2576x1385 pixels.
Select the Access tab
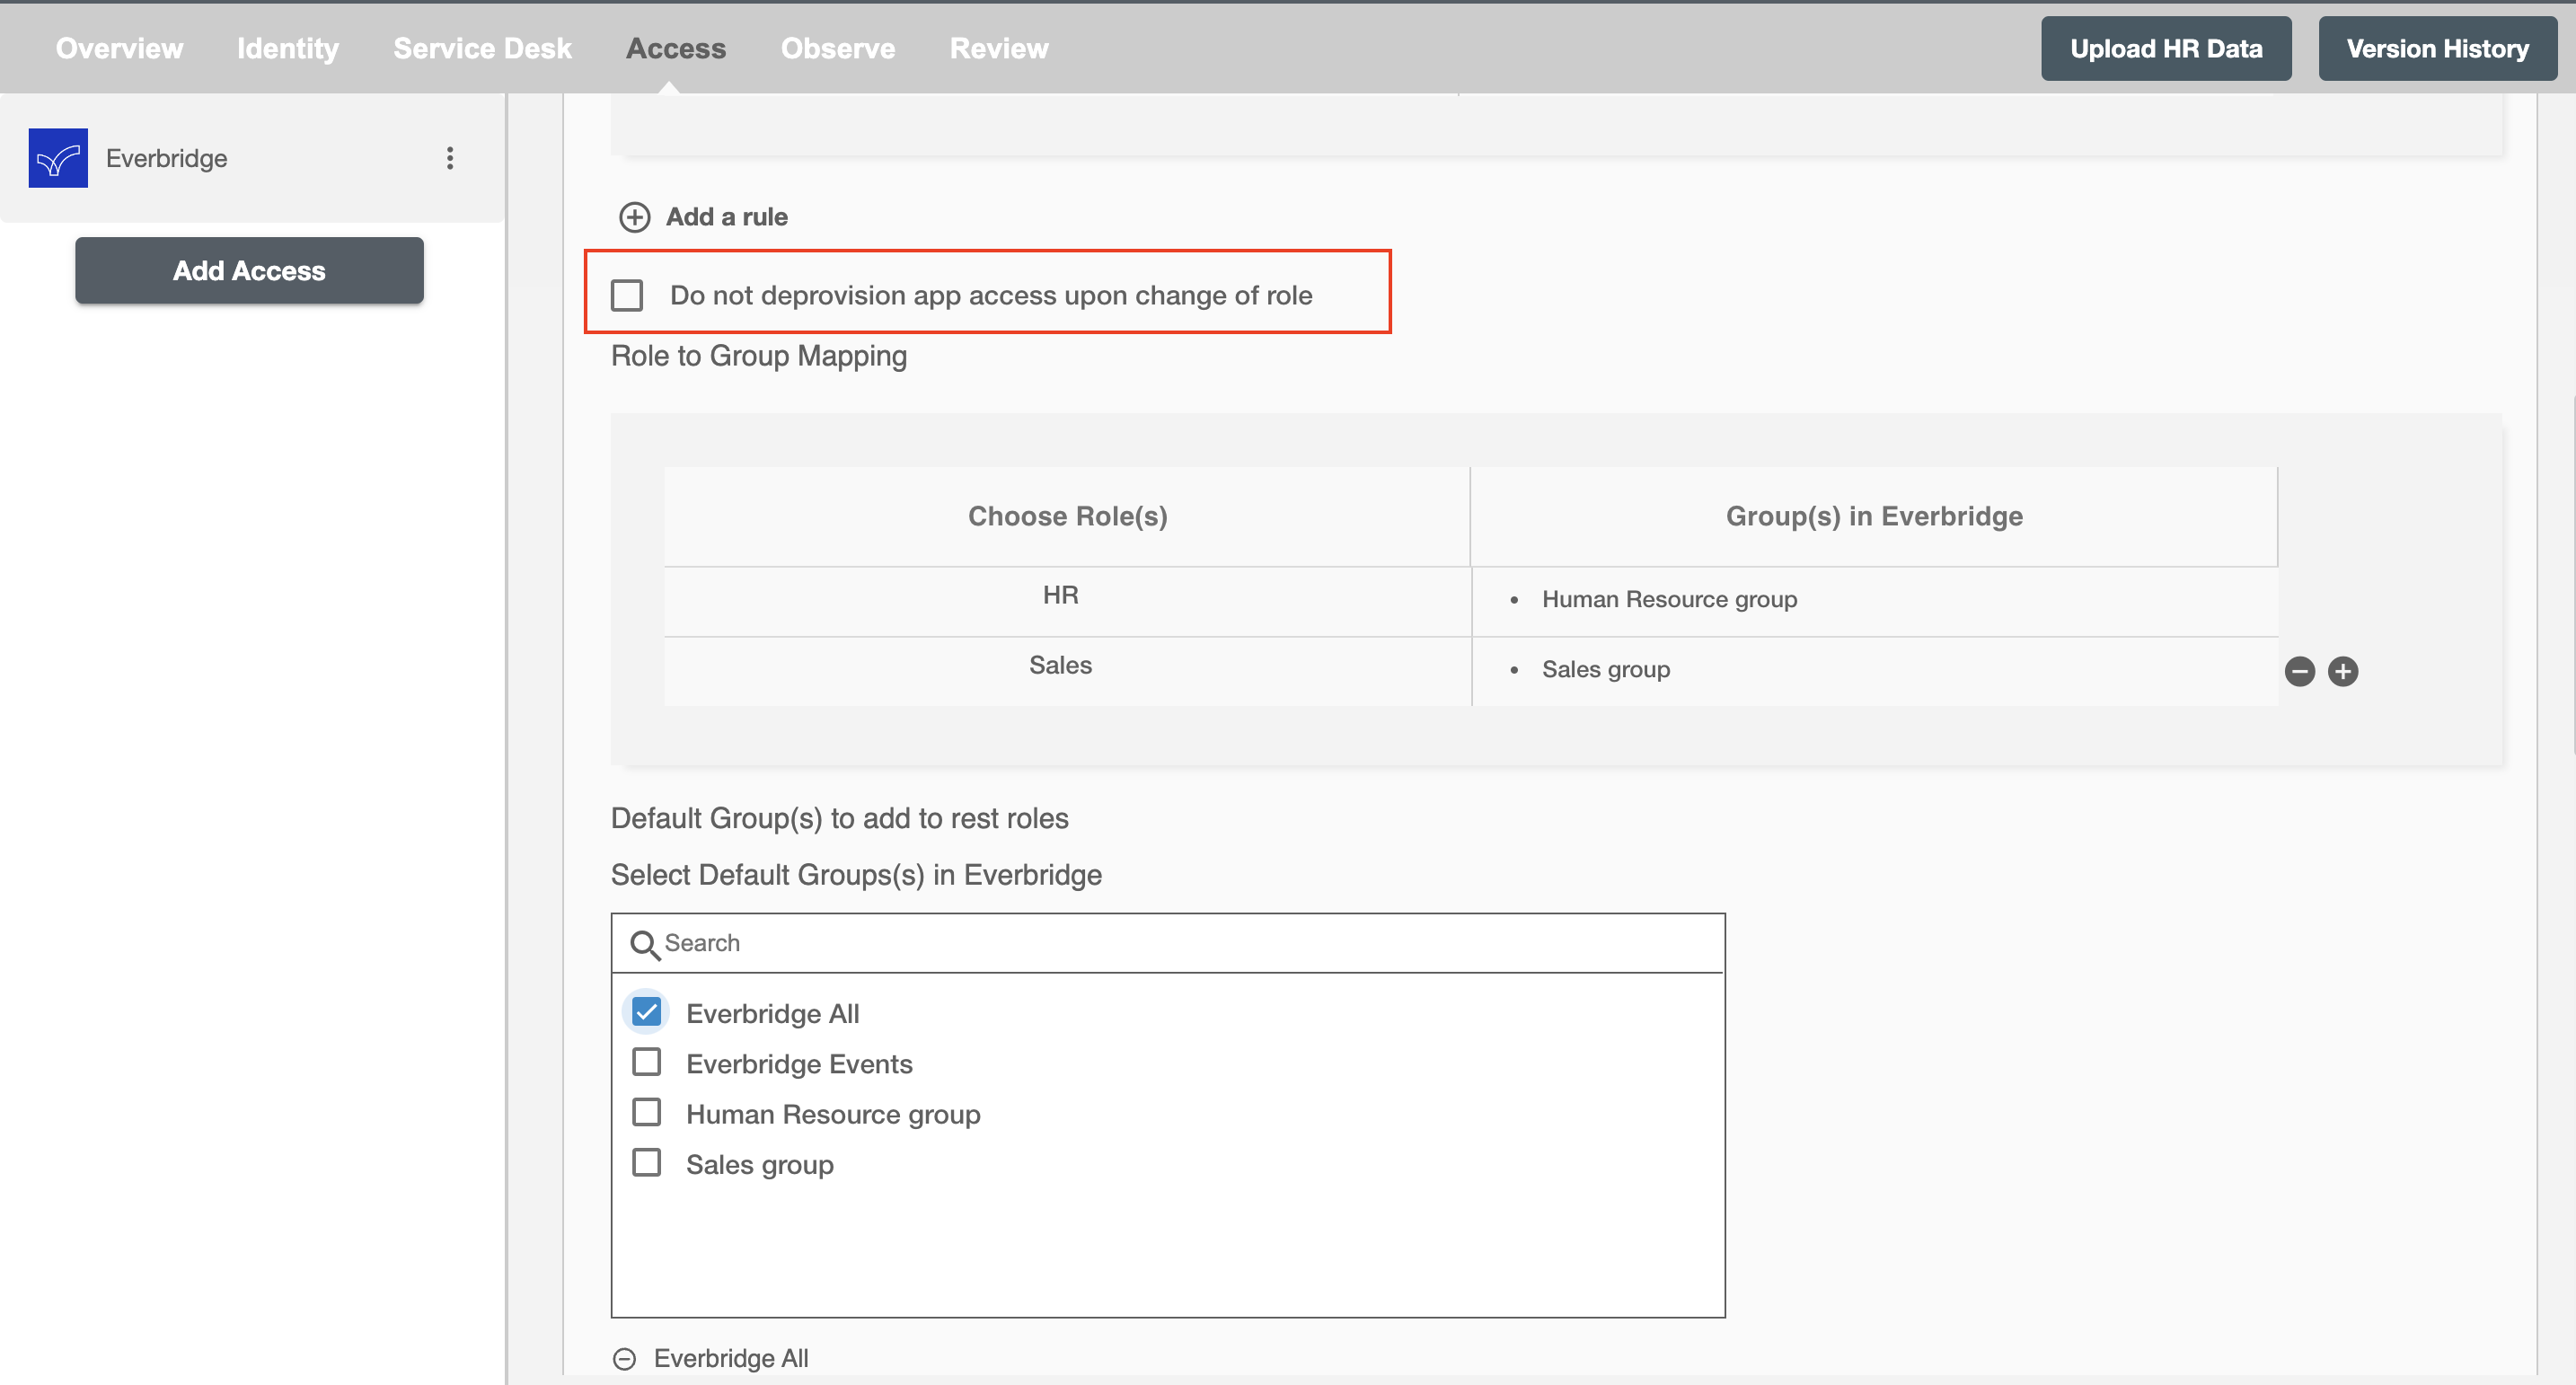(x=676, y=48)
